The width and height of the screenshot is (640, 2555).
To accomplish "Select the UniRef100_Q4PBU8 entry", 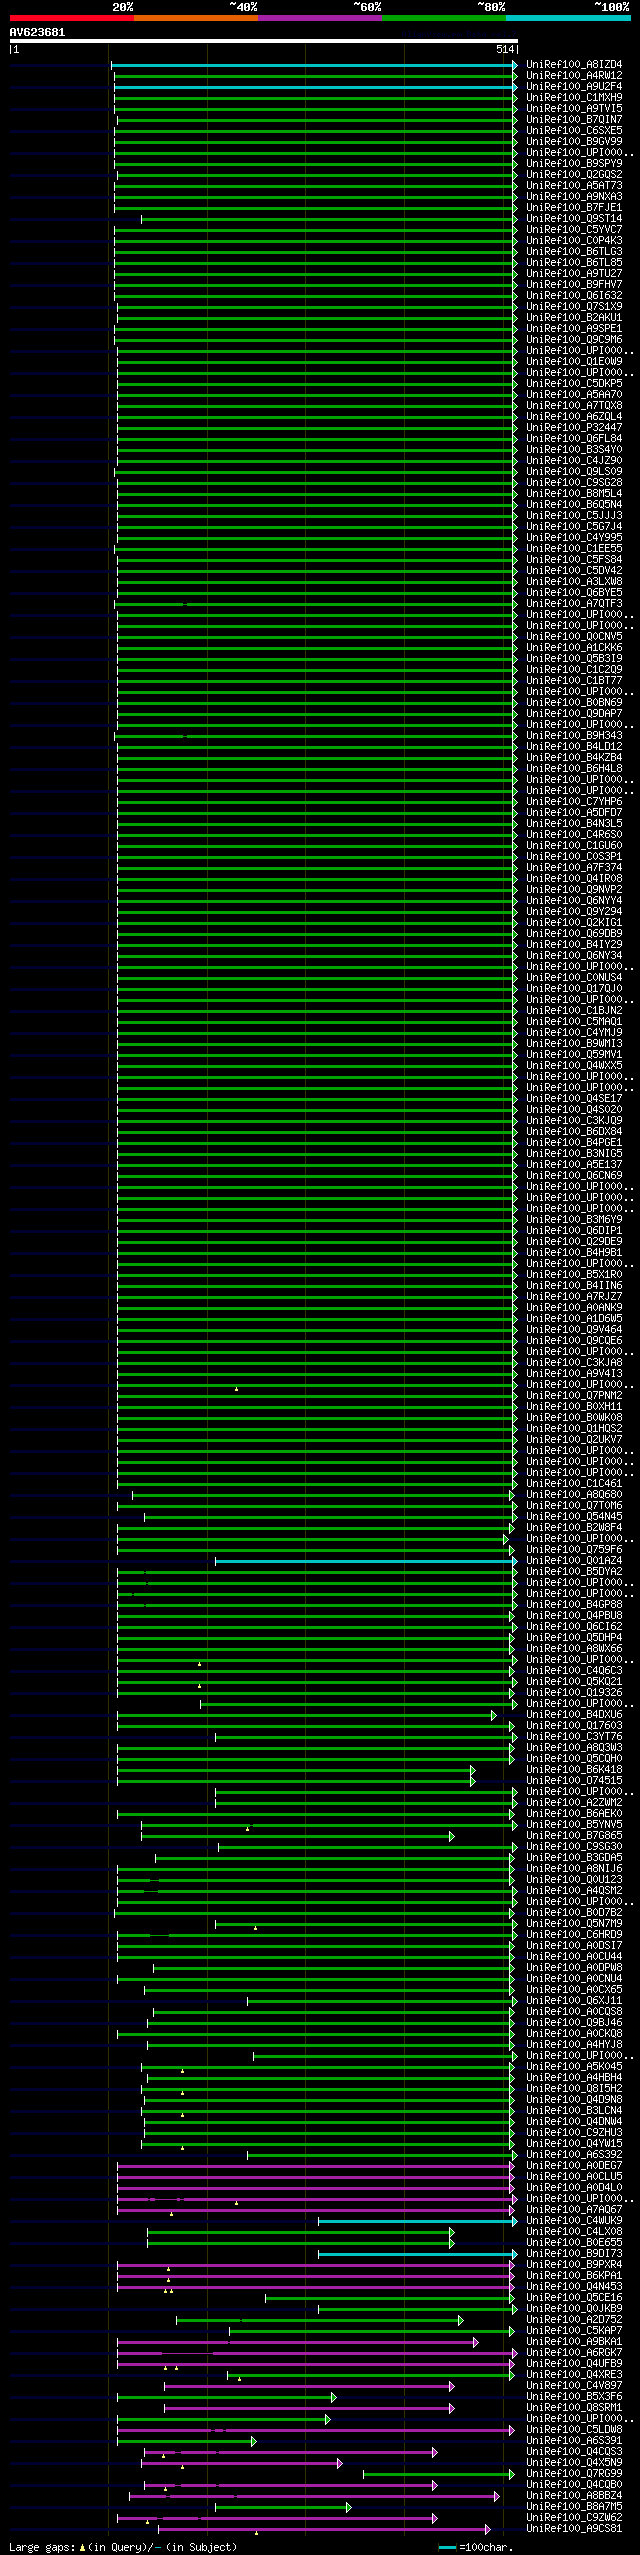I will (574, 1616).
